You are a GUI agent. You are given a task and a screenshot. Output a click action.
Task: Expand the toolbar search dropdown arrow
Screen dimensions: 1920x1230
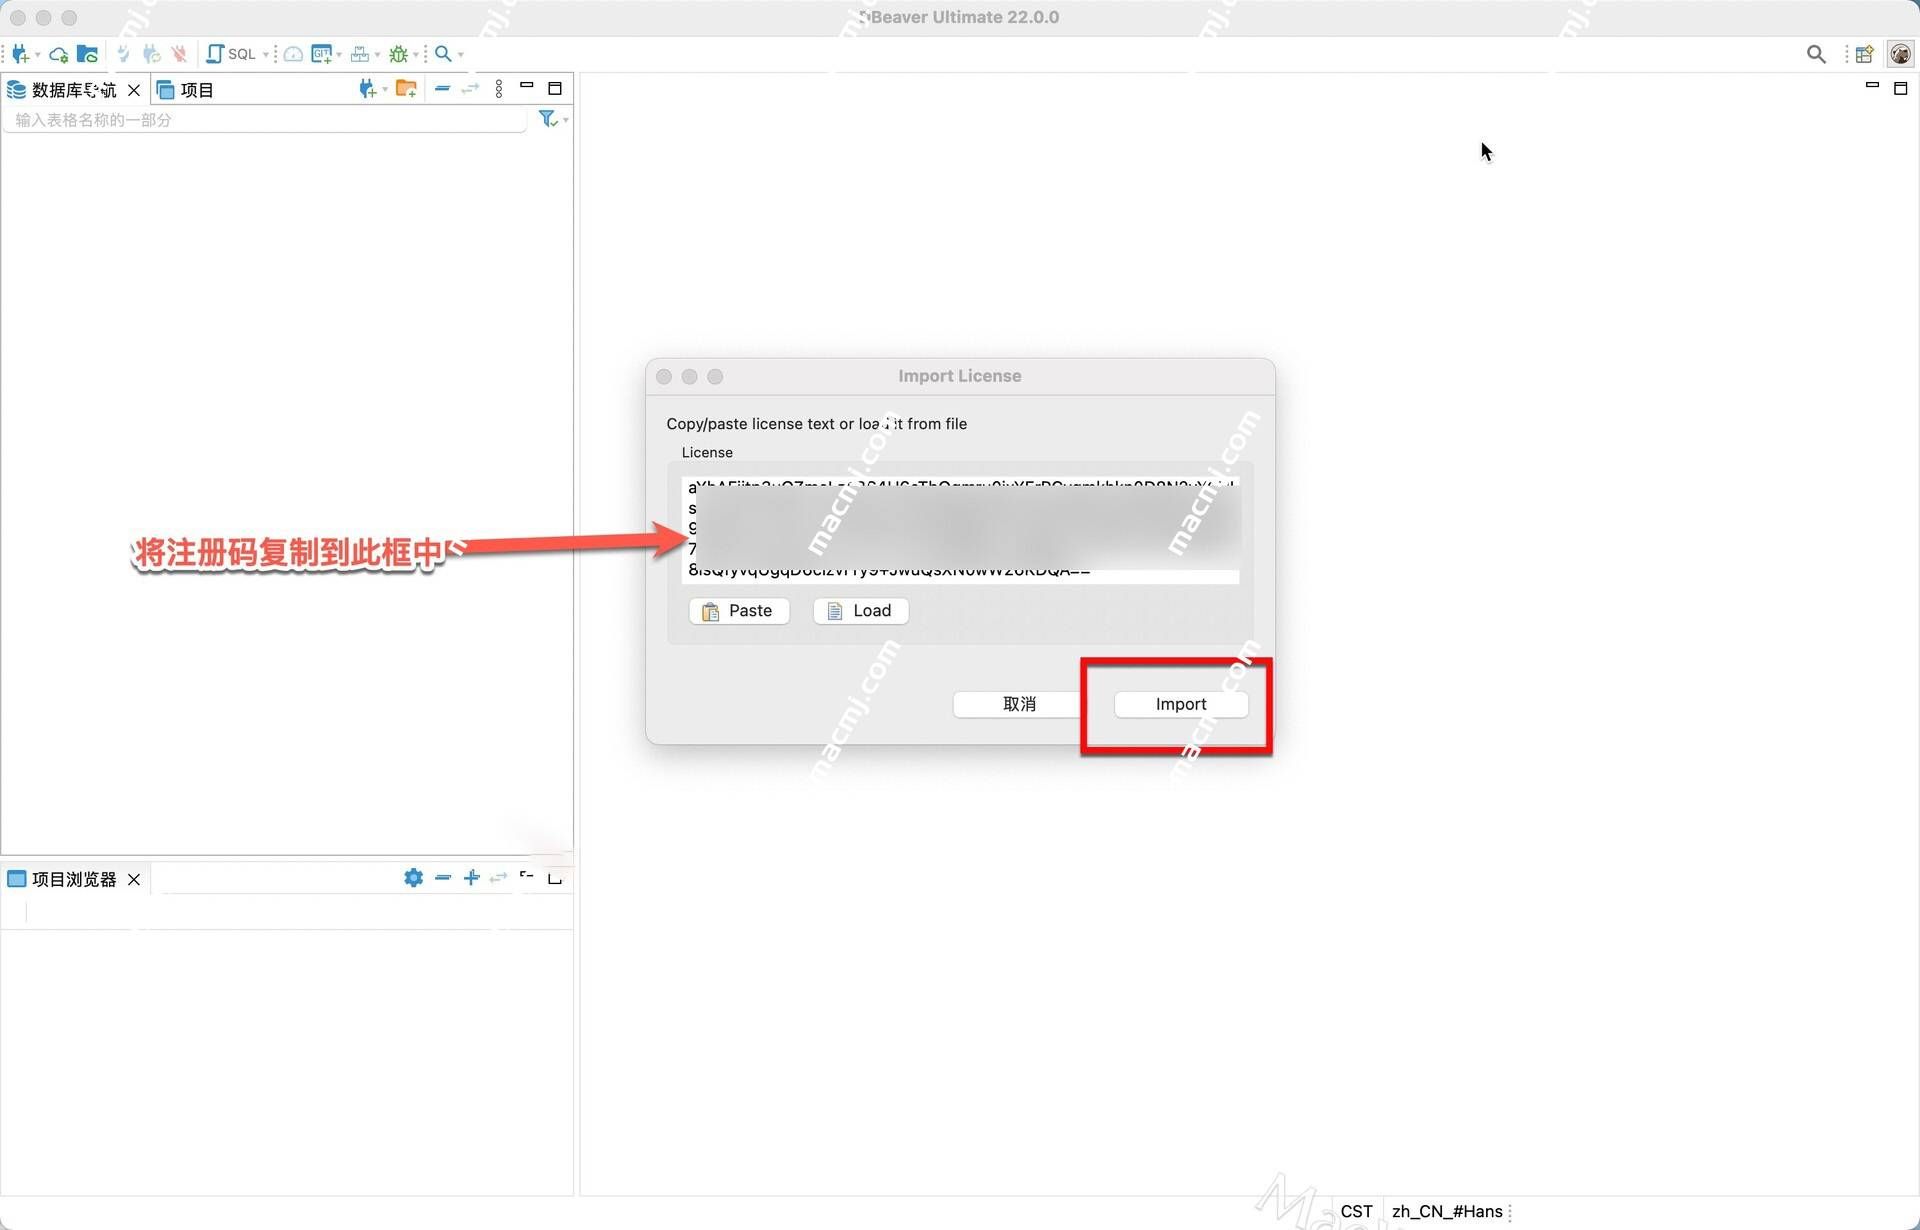461,55
